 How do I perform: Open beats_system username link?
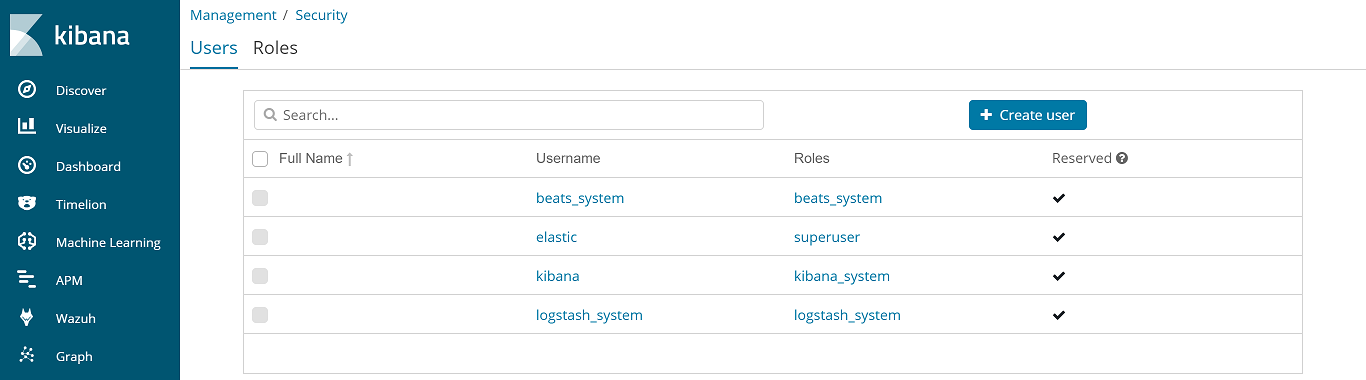580,198
